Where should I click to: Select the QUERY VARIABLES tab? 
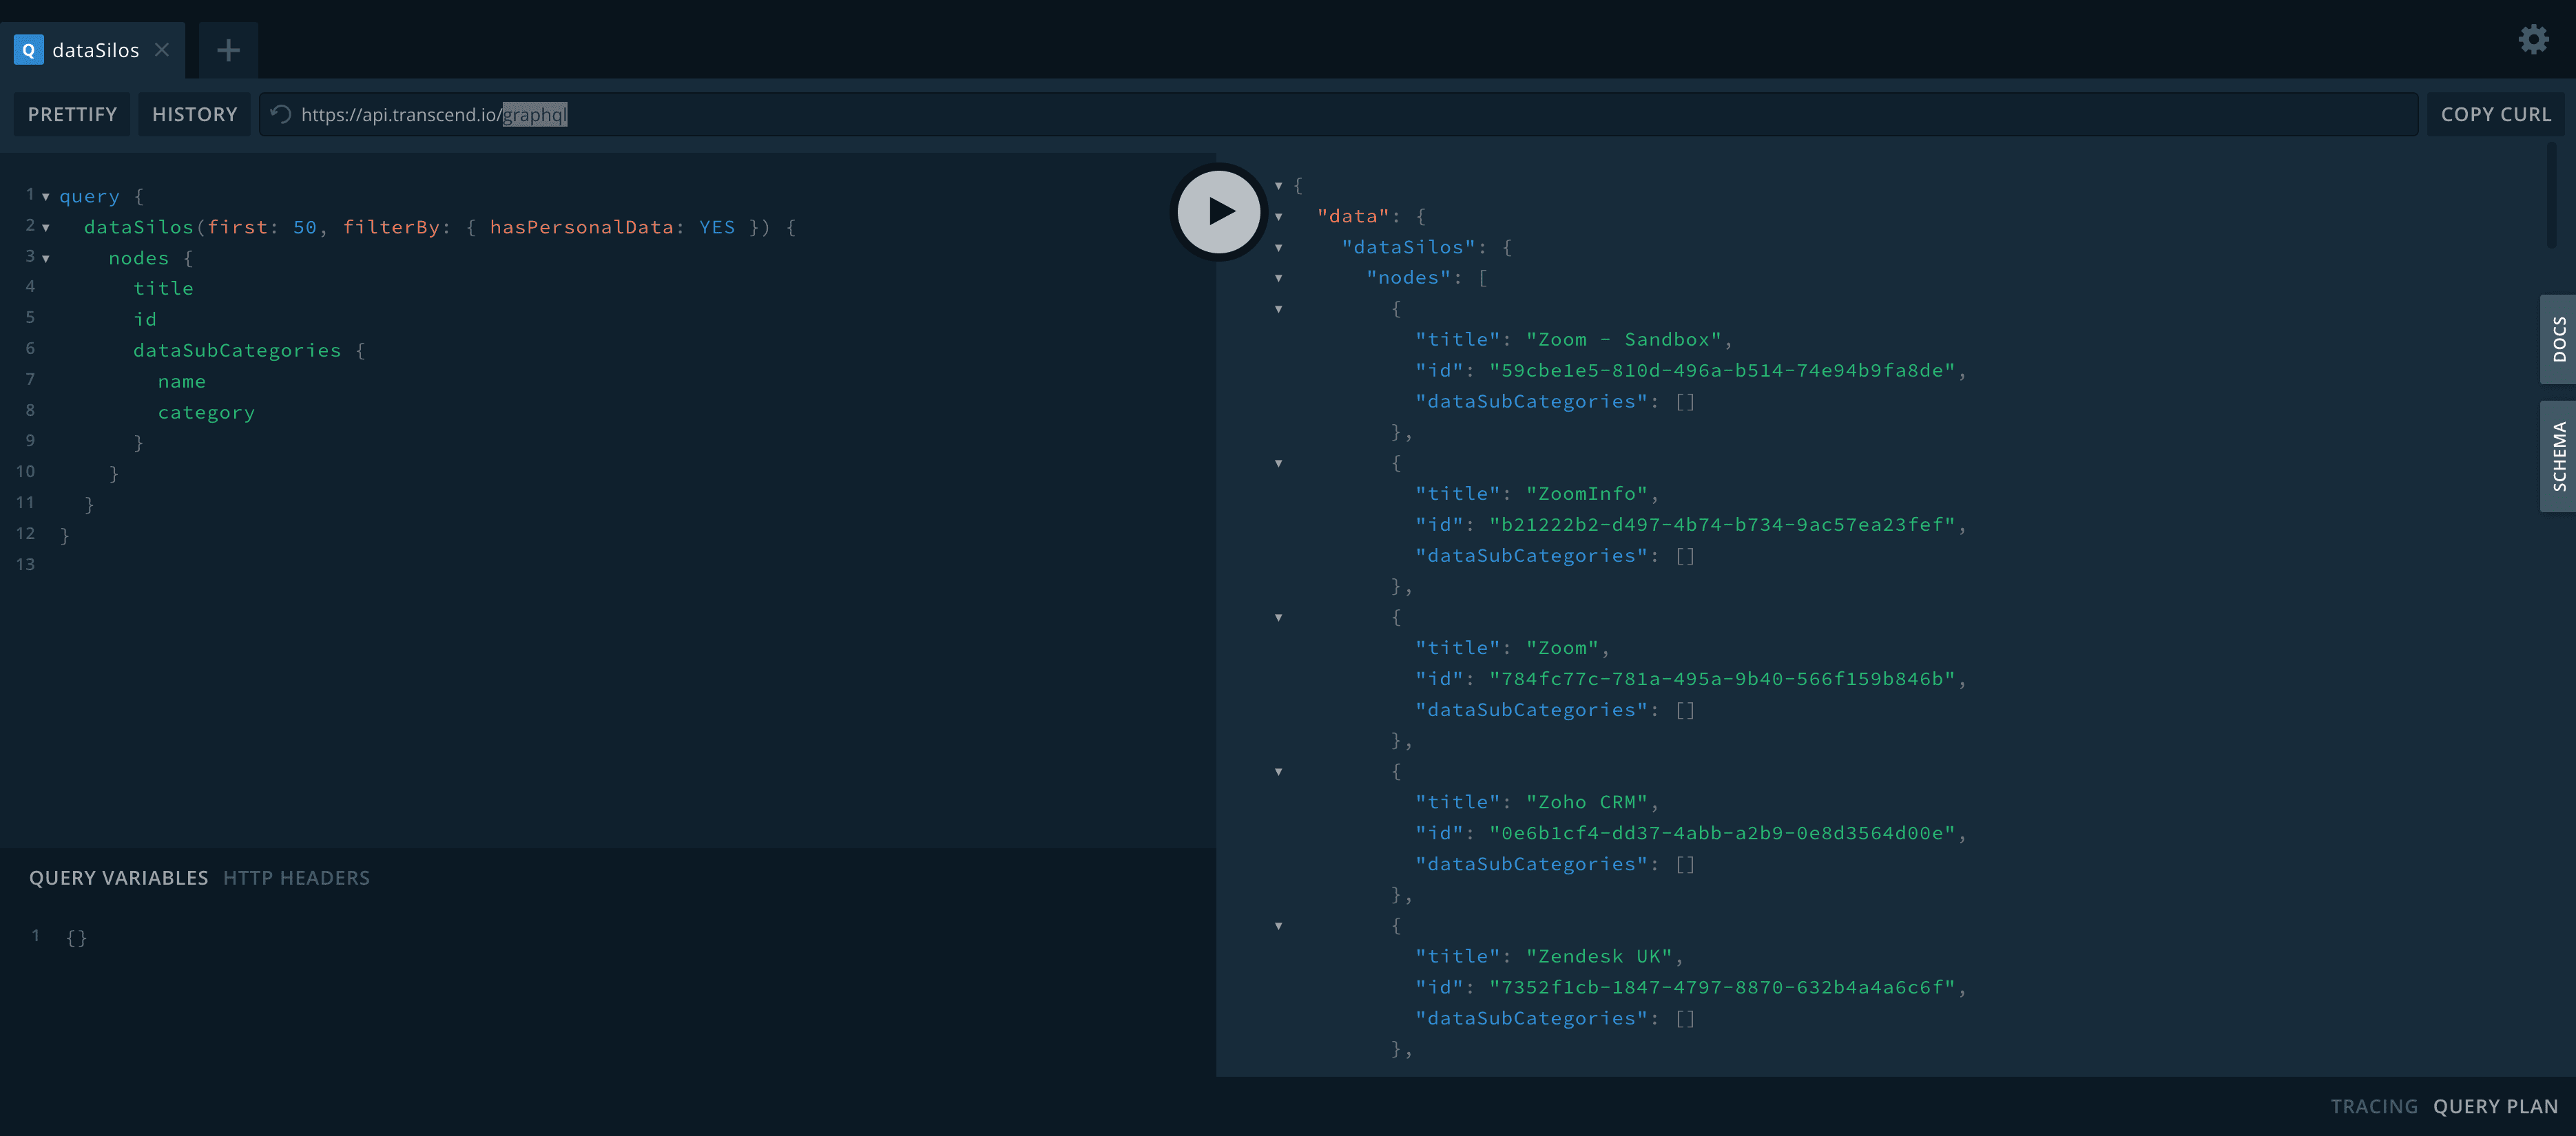[x=118, y=877]
